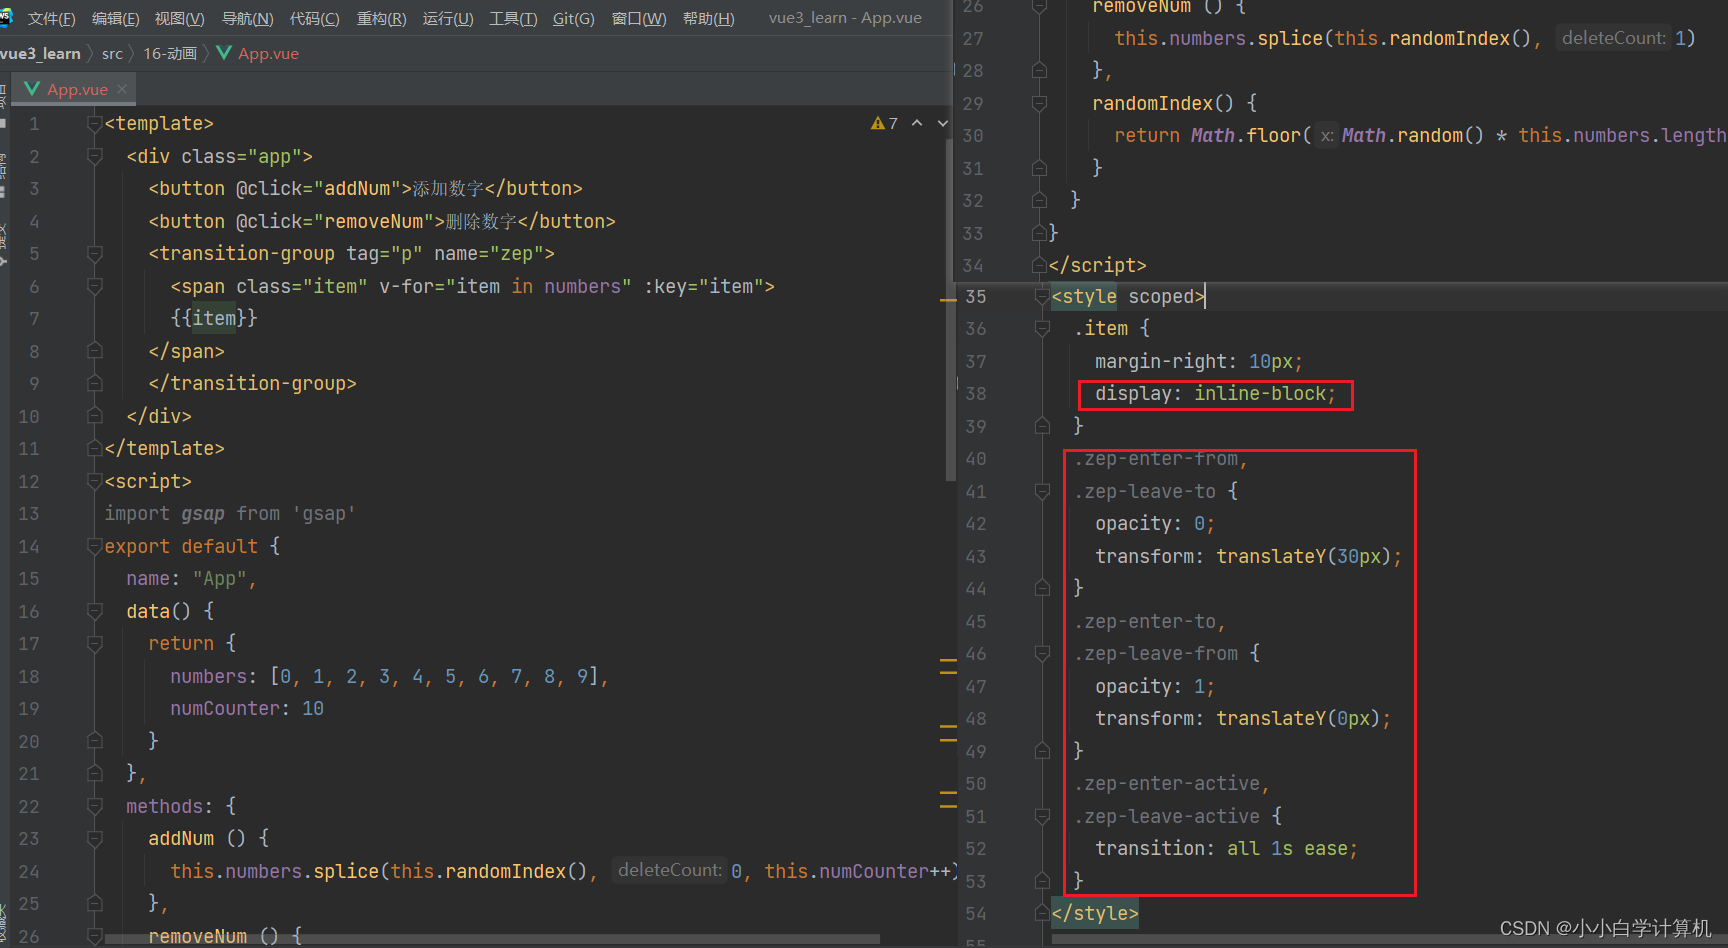Click the name: "App" property on line 15
1728x948 pixels.
click(x=191, y=578)
